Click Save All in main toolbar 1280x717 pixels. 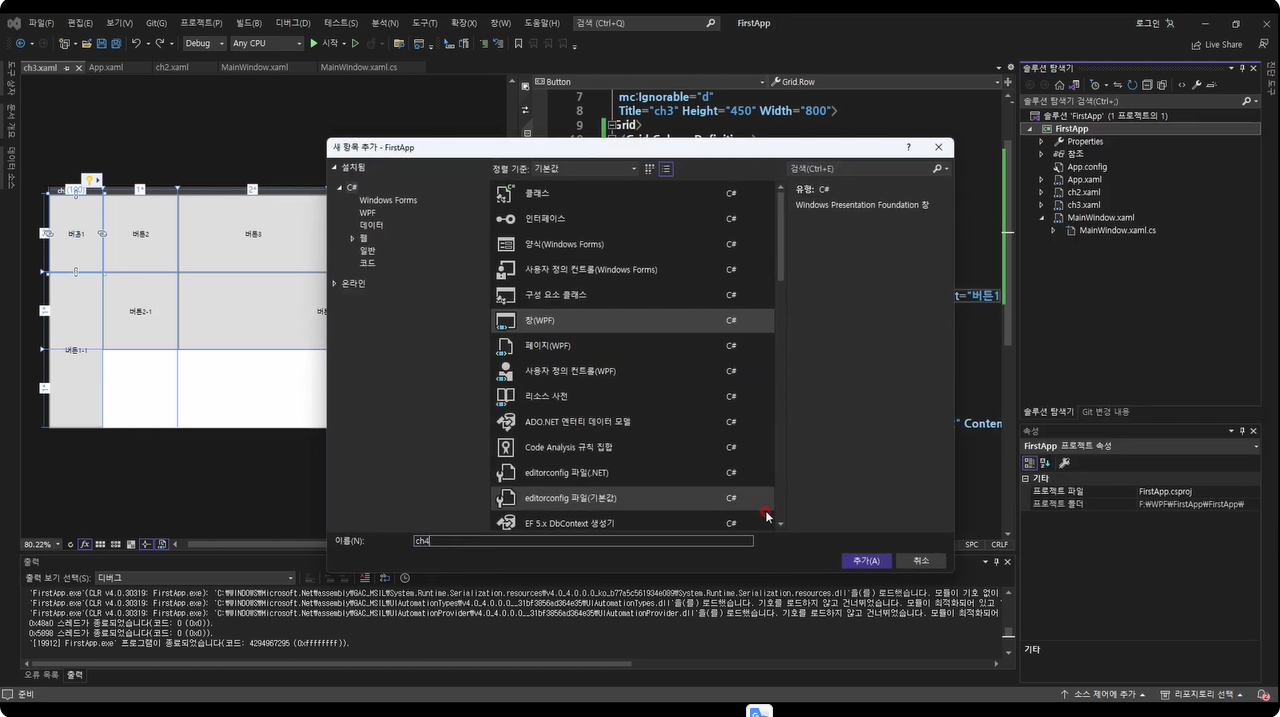coord(116,44)
